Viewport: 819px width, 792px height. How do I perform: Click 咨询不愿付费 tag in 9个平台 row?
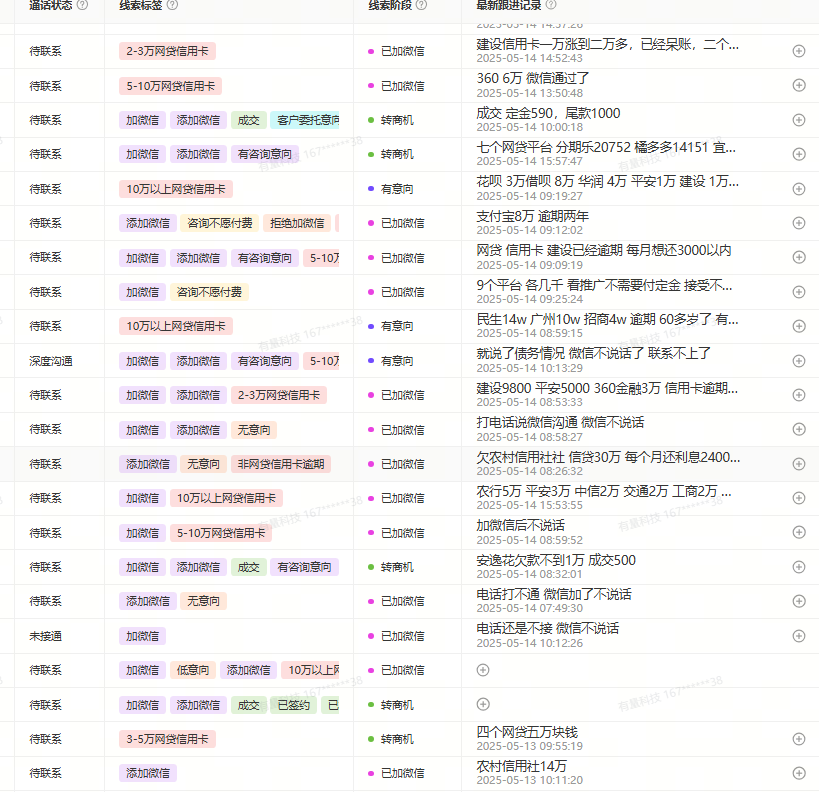click(x=209, y=292)
